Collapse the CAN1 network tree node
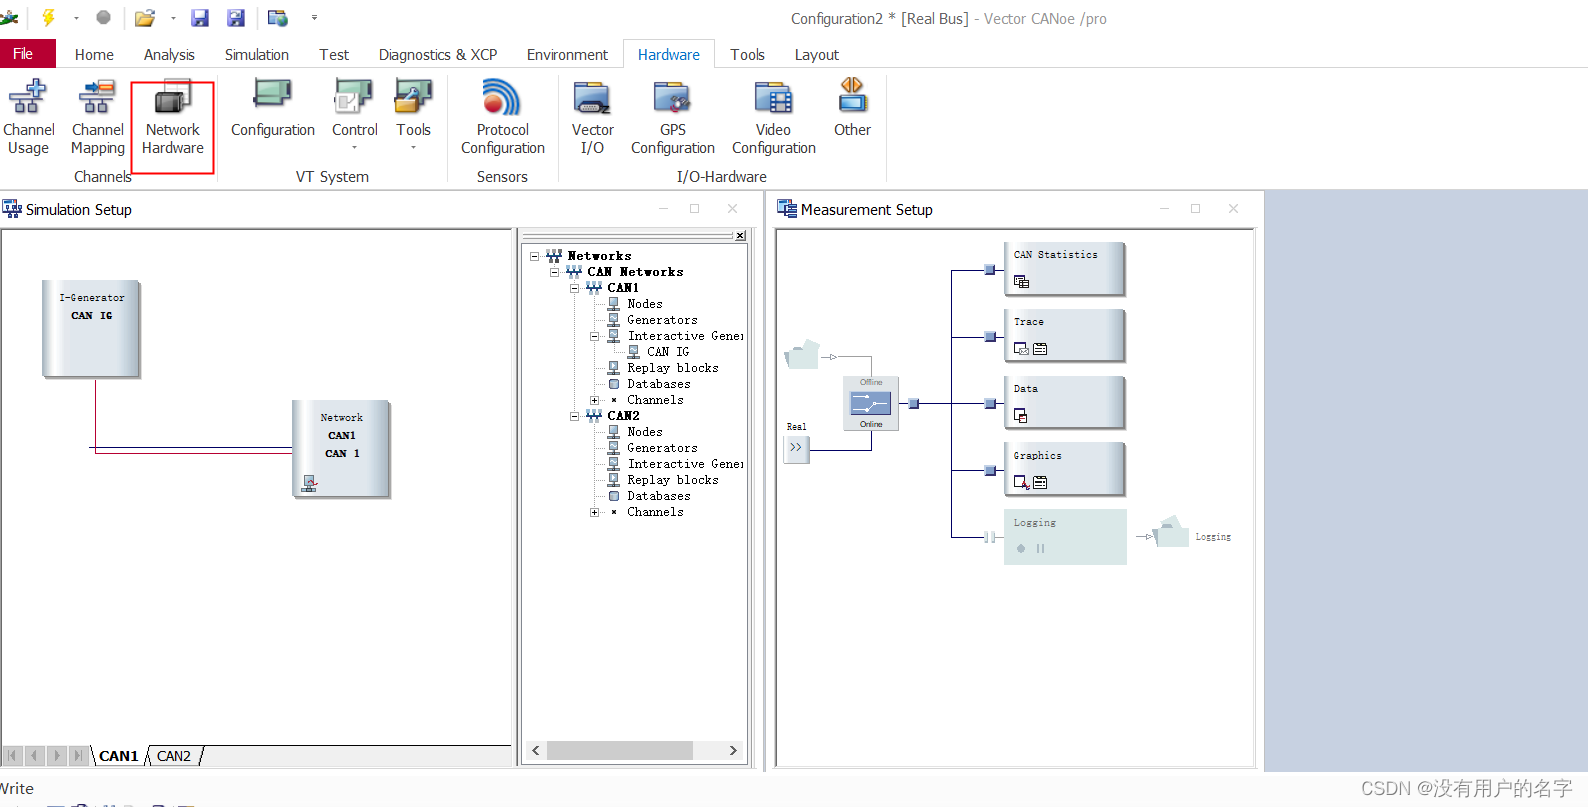Image resolution: width=1588 pixels, height=807 pixels. [575, 288]
